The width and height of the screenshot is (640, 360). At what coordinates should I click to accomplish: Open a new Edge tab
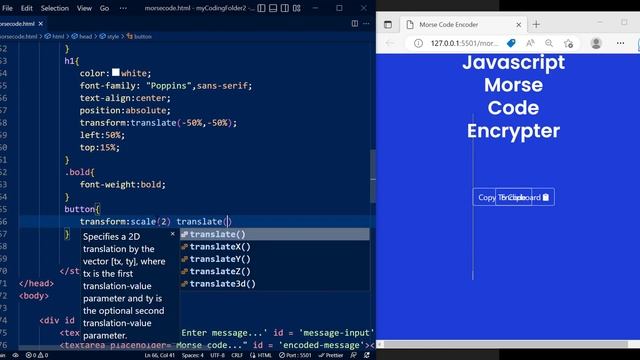[536, 24]
